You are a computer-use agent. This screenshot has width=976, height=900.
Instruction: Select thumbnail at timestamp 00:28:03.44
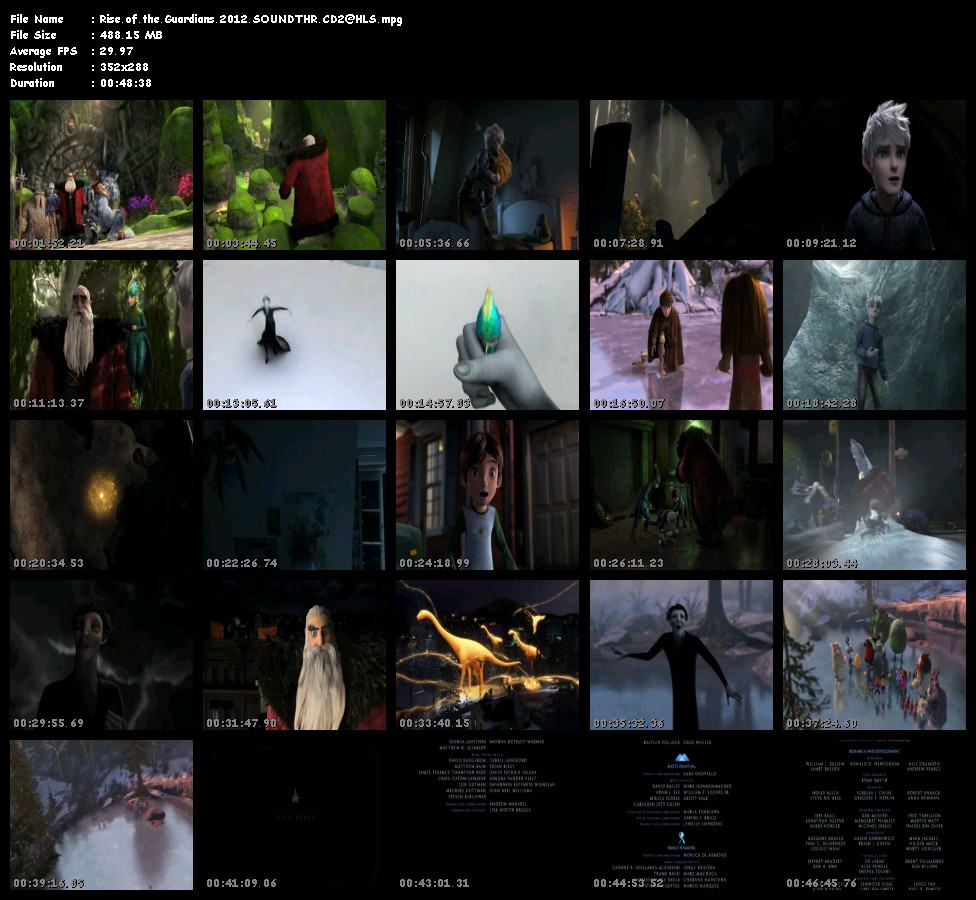pos(875,495)
